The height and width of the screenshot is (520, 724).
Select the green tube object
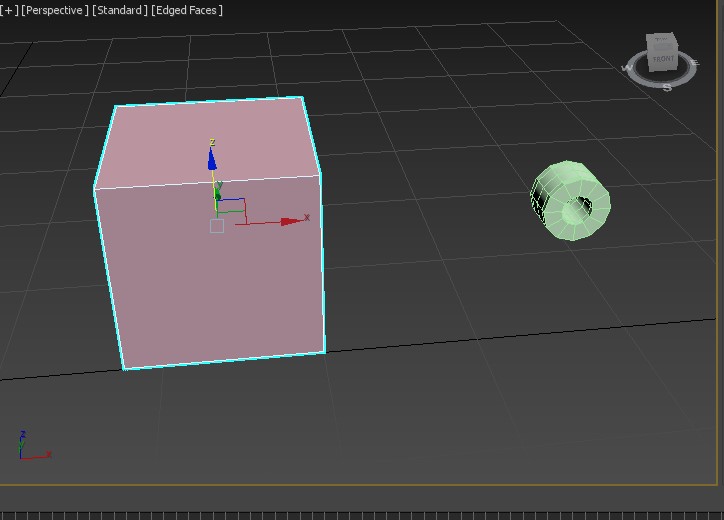[571, 200]
